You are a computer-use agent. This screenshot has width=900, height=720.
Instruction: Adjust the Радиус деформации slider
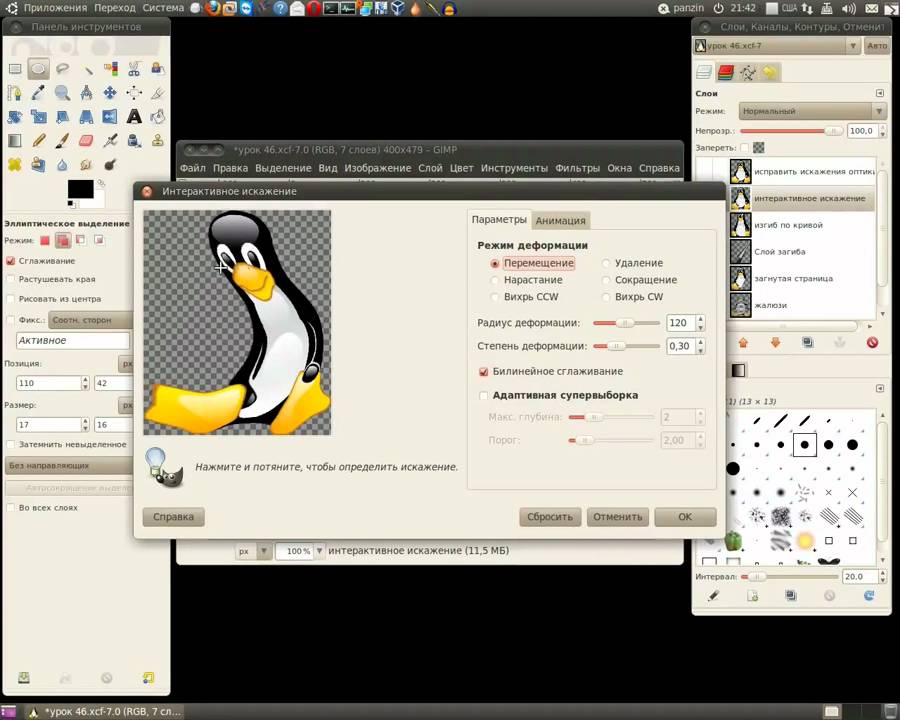(x=626, y=323)
